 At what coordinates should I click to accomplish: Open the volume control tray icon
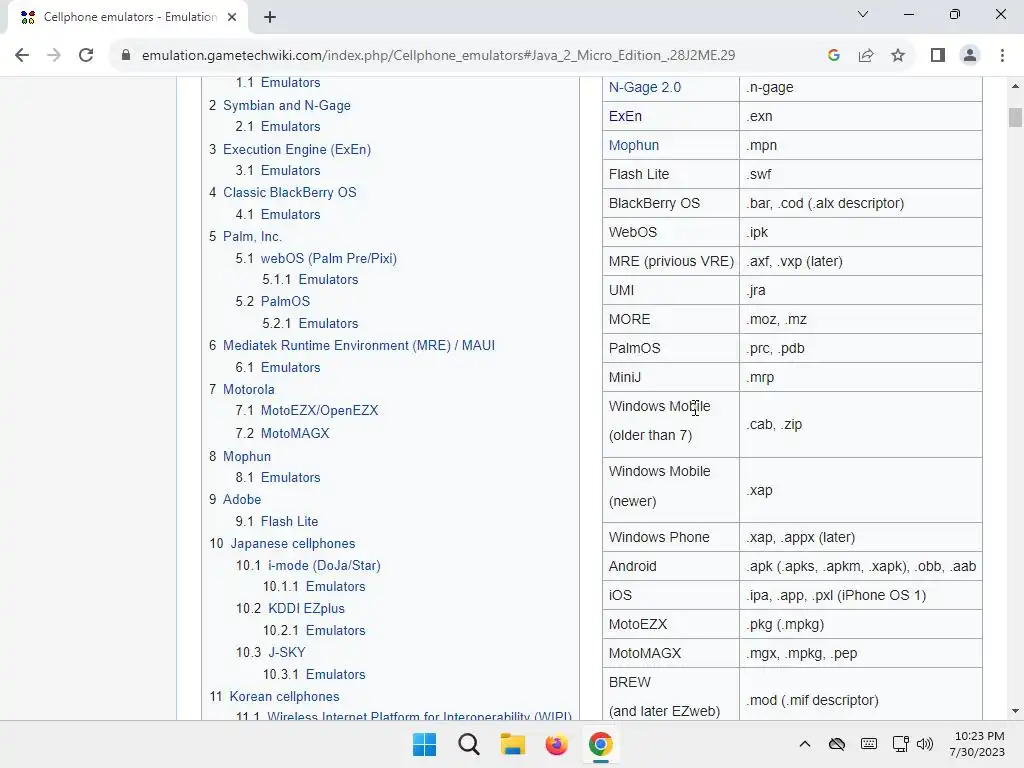(x=925, y=744)
